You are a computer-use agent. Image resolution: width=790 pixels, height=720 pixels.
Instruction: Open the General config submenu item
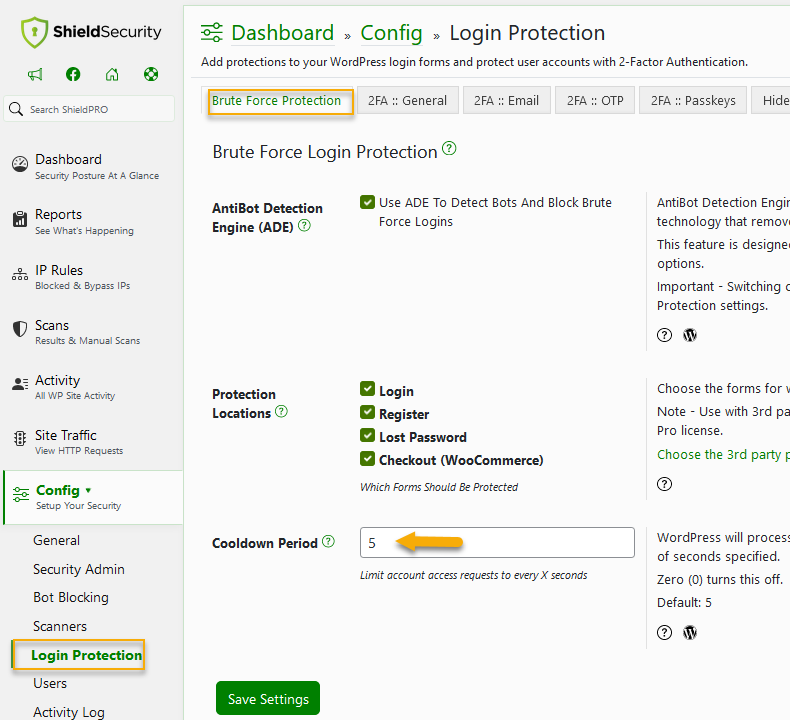click(56, 541)
